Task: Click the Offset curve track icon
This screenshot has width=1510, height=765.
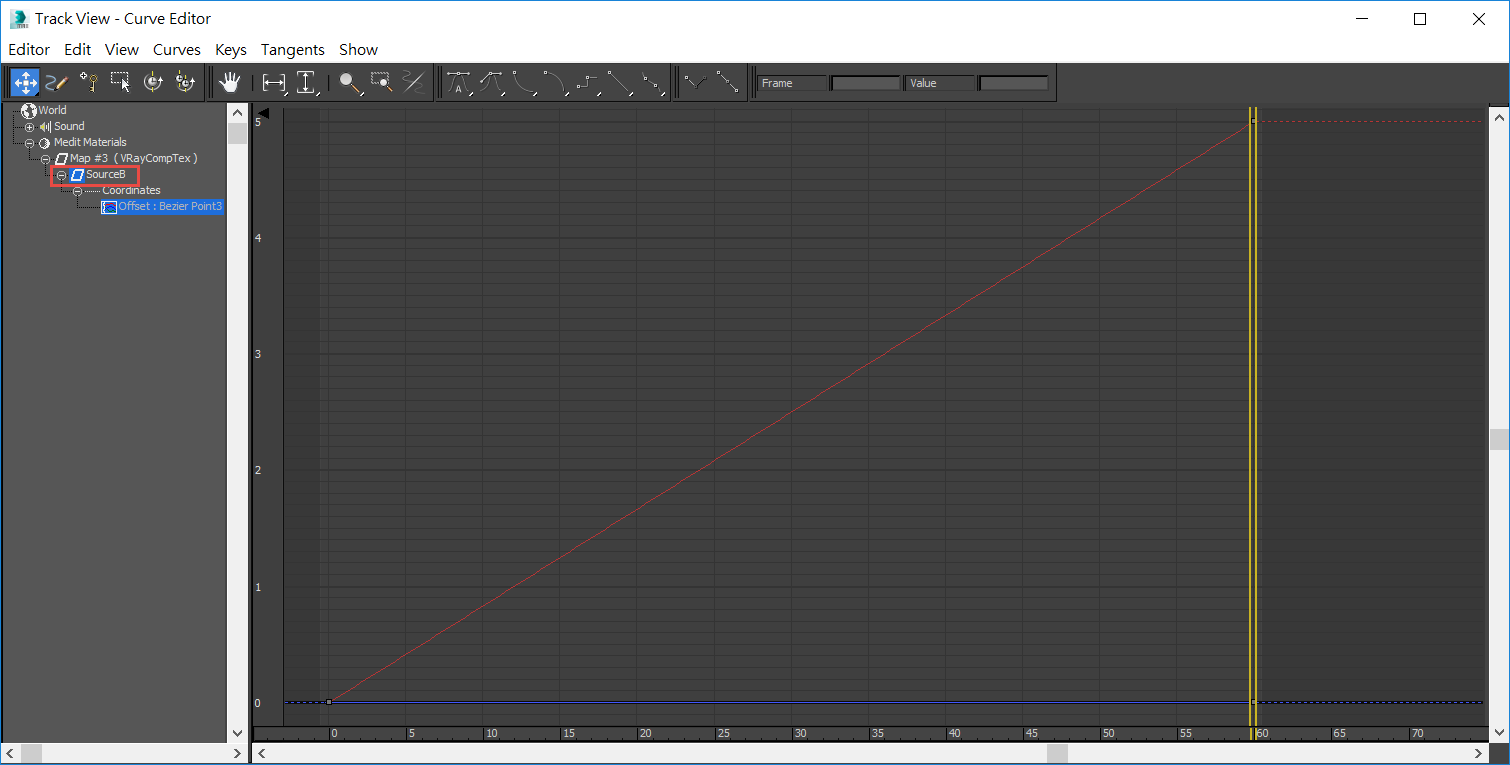Action: [109, 207]
